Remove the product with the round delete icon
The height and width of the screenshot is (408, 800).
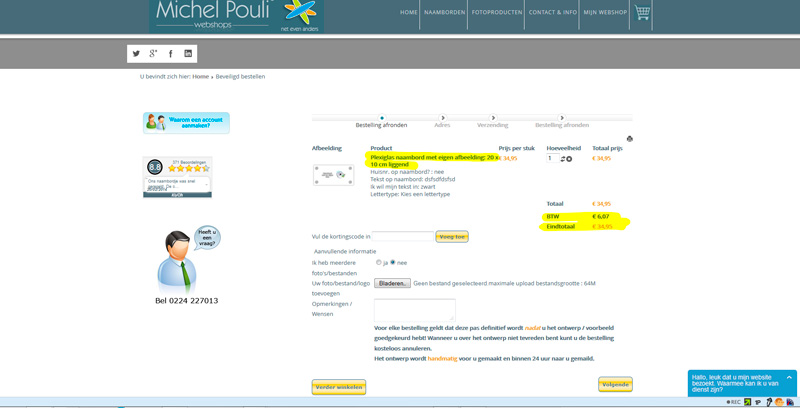click(569, 159)
